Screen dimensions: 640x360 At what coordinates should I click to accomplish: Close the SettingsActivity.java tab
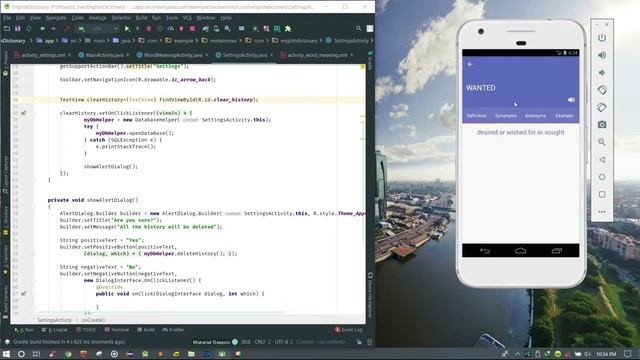271,55
